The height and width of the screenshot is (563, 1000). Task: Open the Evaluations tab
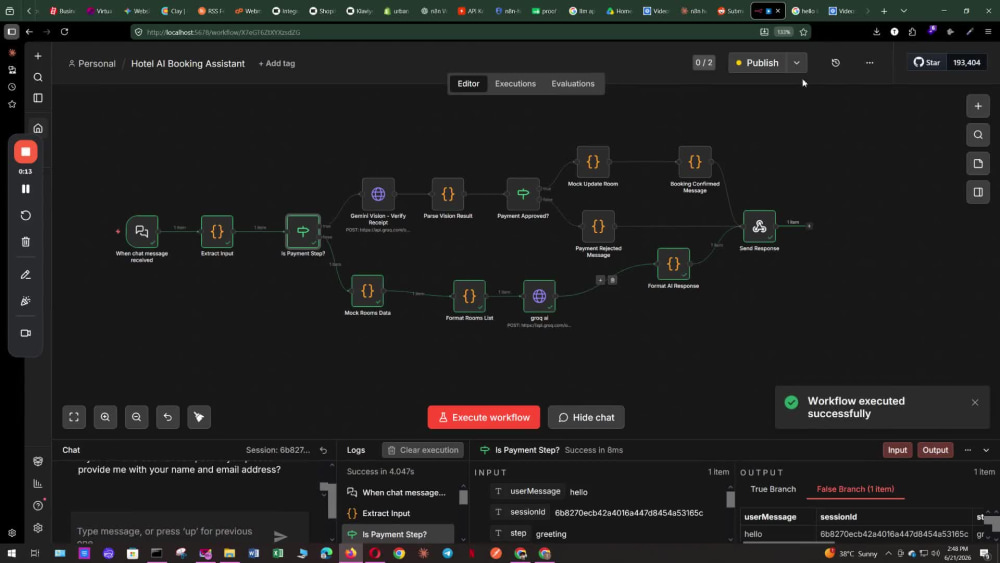(573, 84)
